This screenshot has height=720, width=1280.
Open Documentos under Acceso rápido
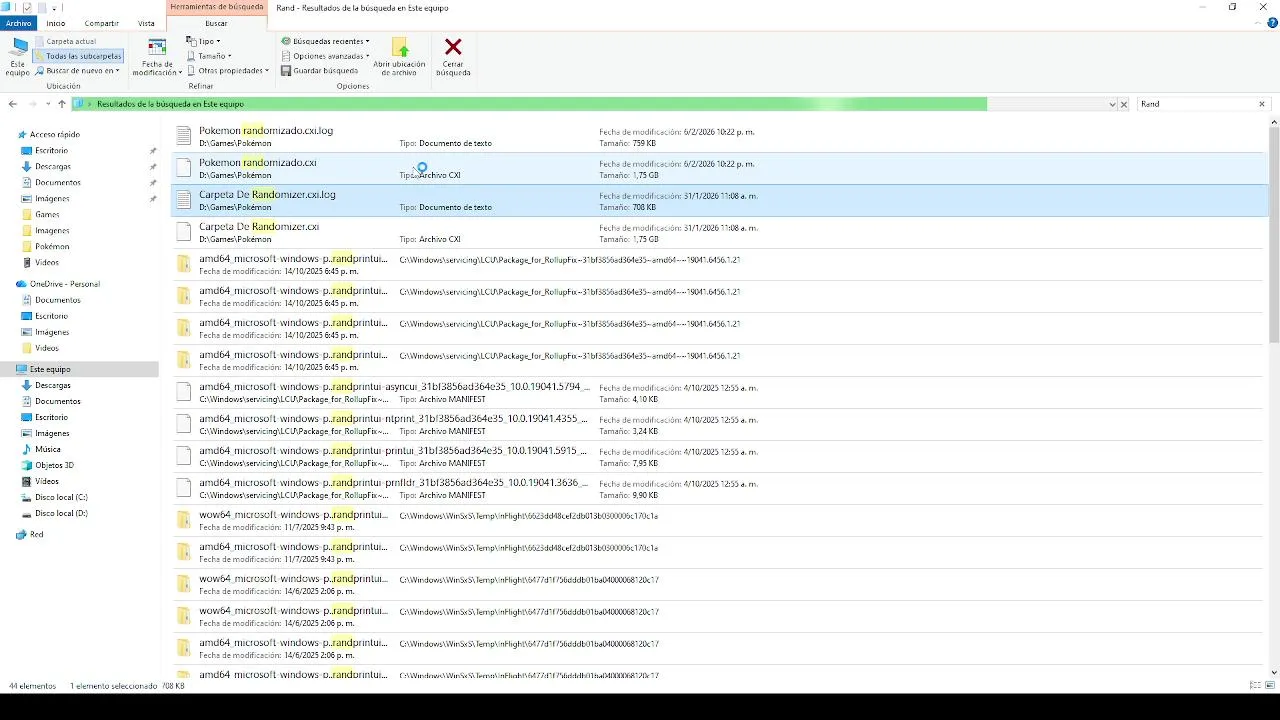tap(57, 182)
